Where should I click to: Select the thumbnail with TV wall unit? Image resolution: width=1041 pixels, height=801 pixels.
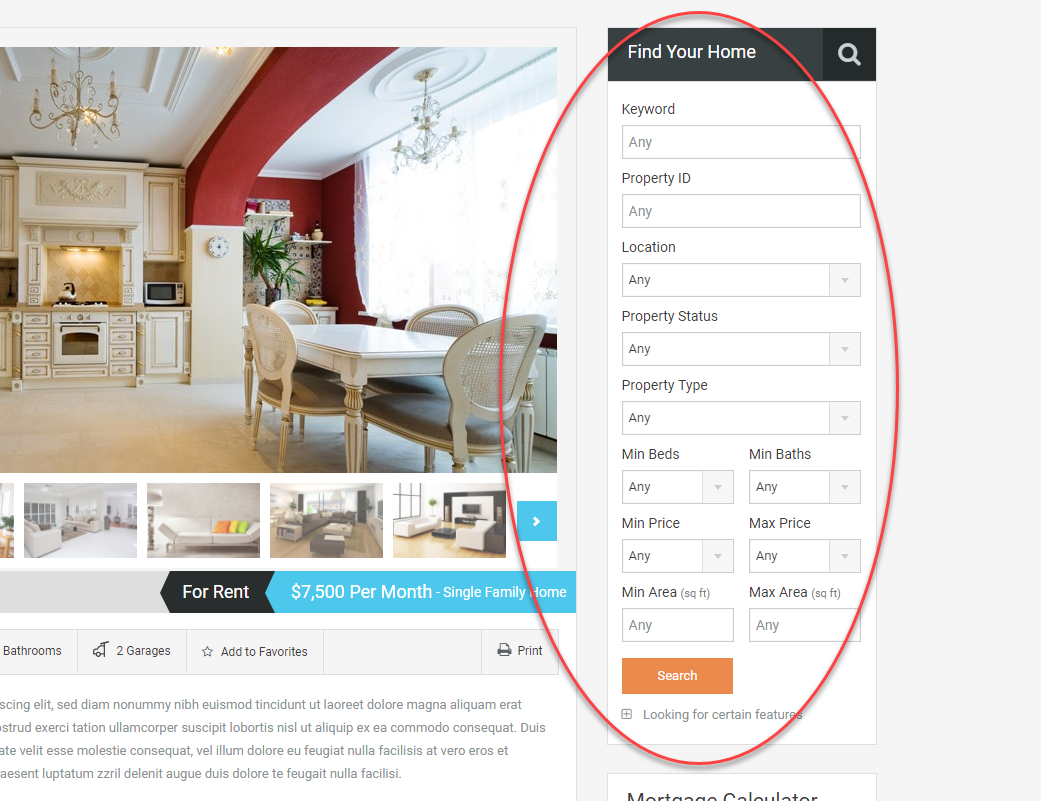pyautogui.click(x=449, y=520)
